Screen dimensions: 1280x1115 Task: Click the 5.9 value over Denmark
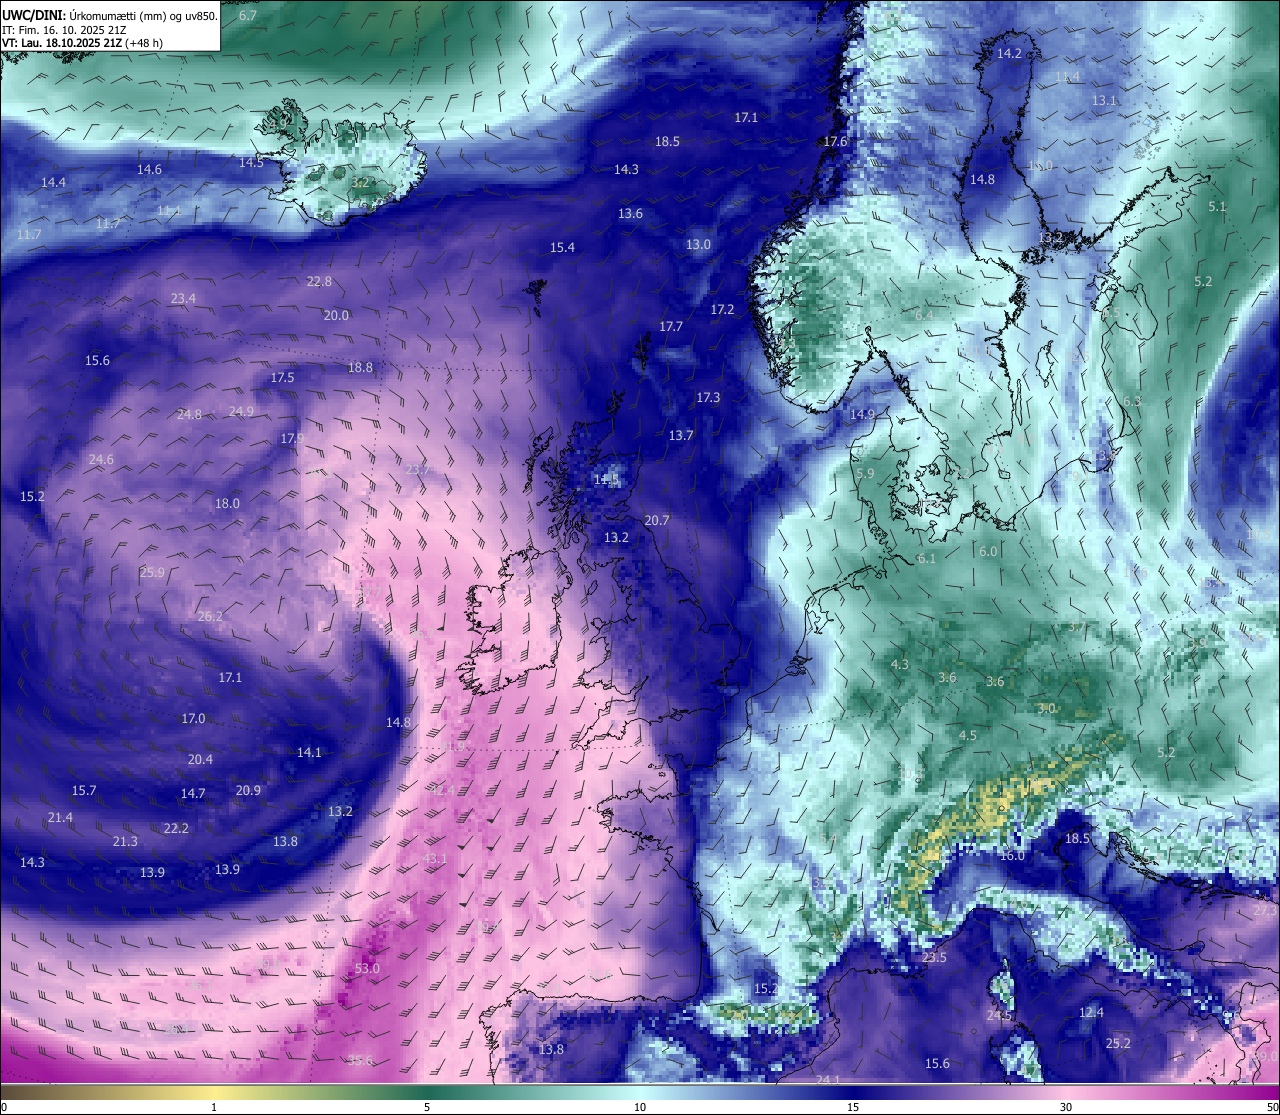865,473
